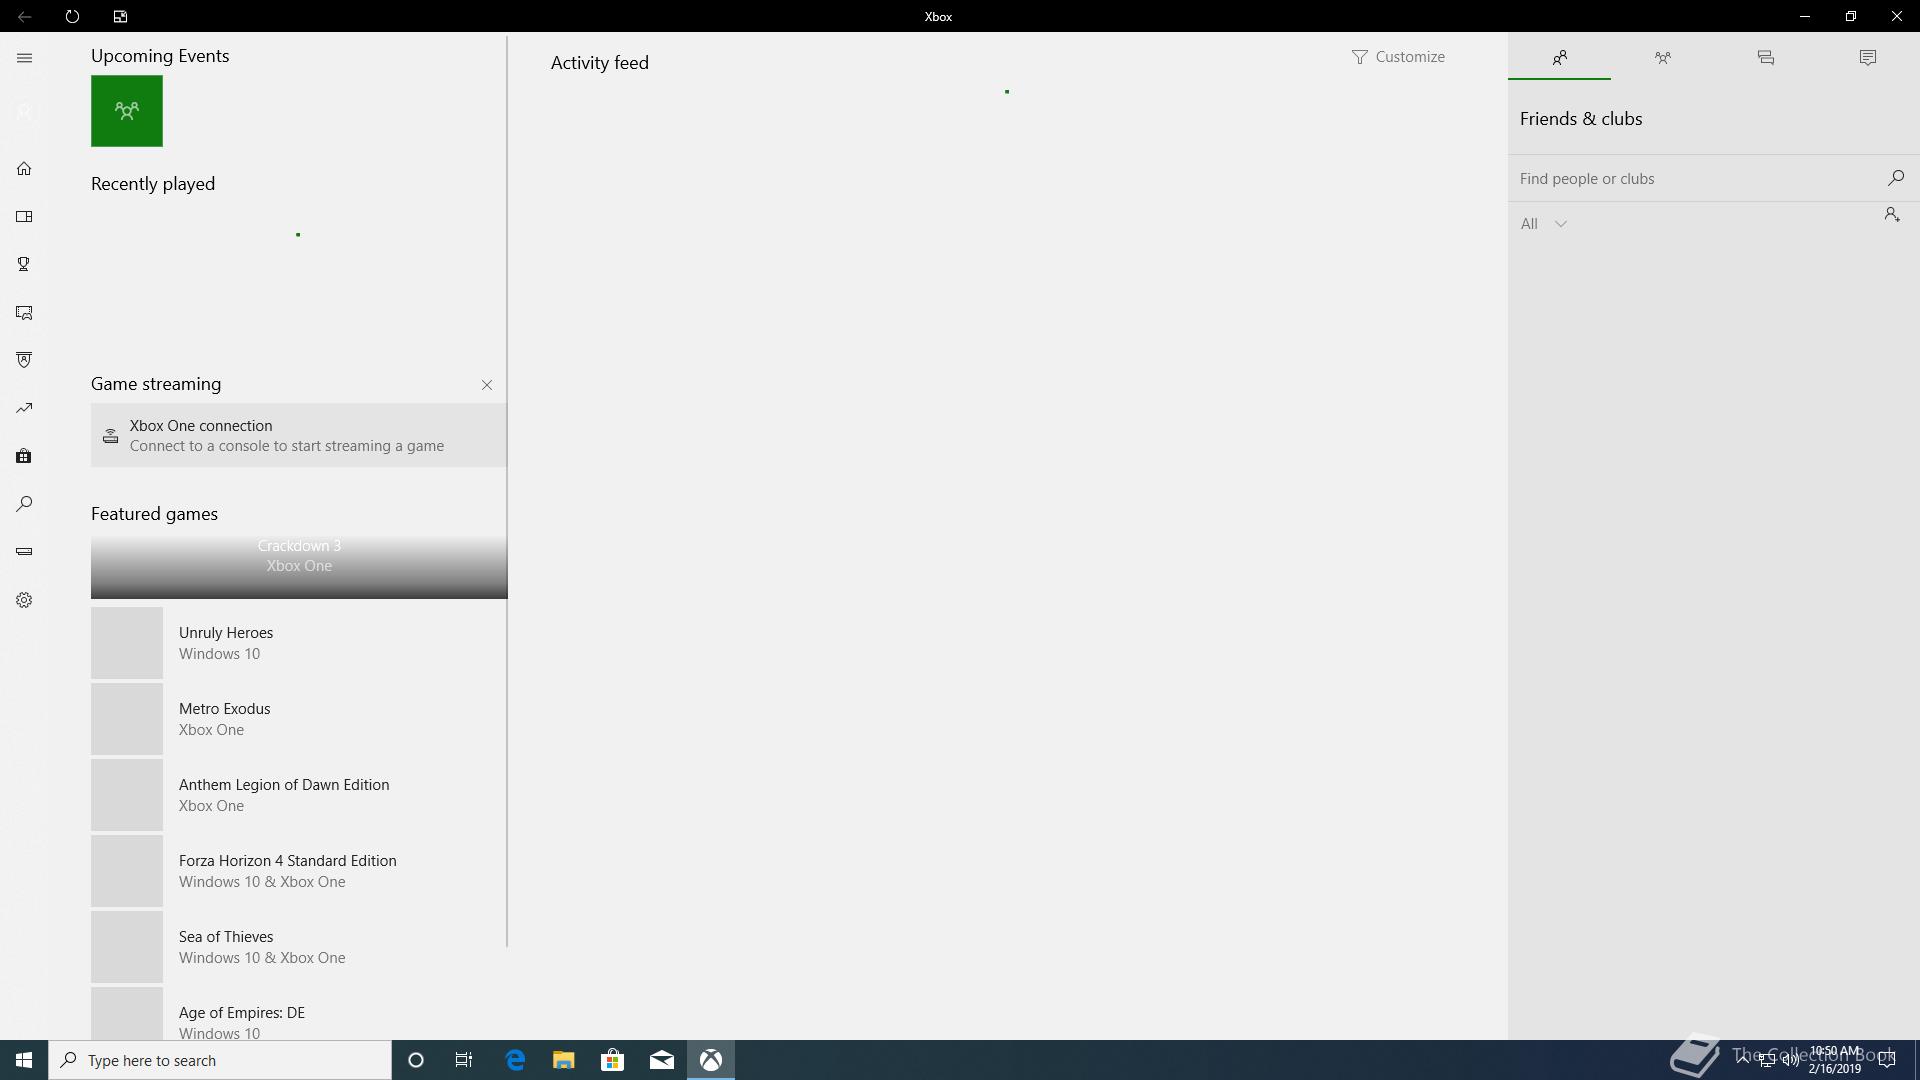Open File Explorer from the taskbar
This screenshot has width=1920, height=1080.
pyautogui.click(x=564, y=1060)
